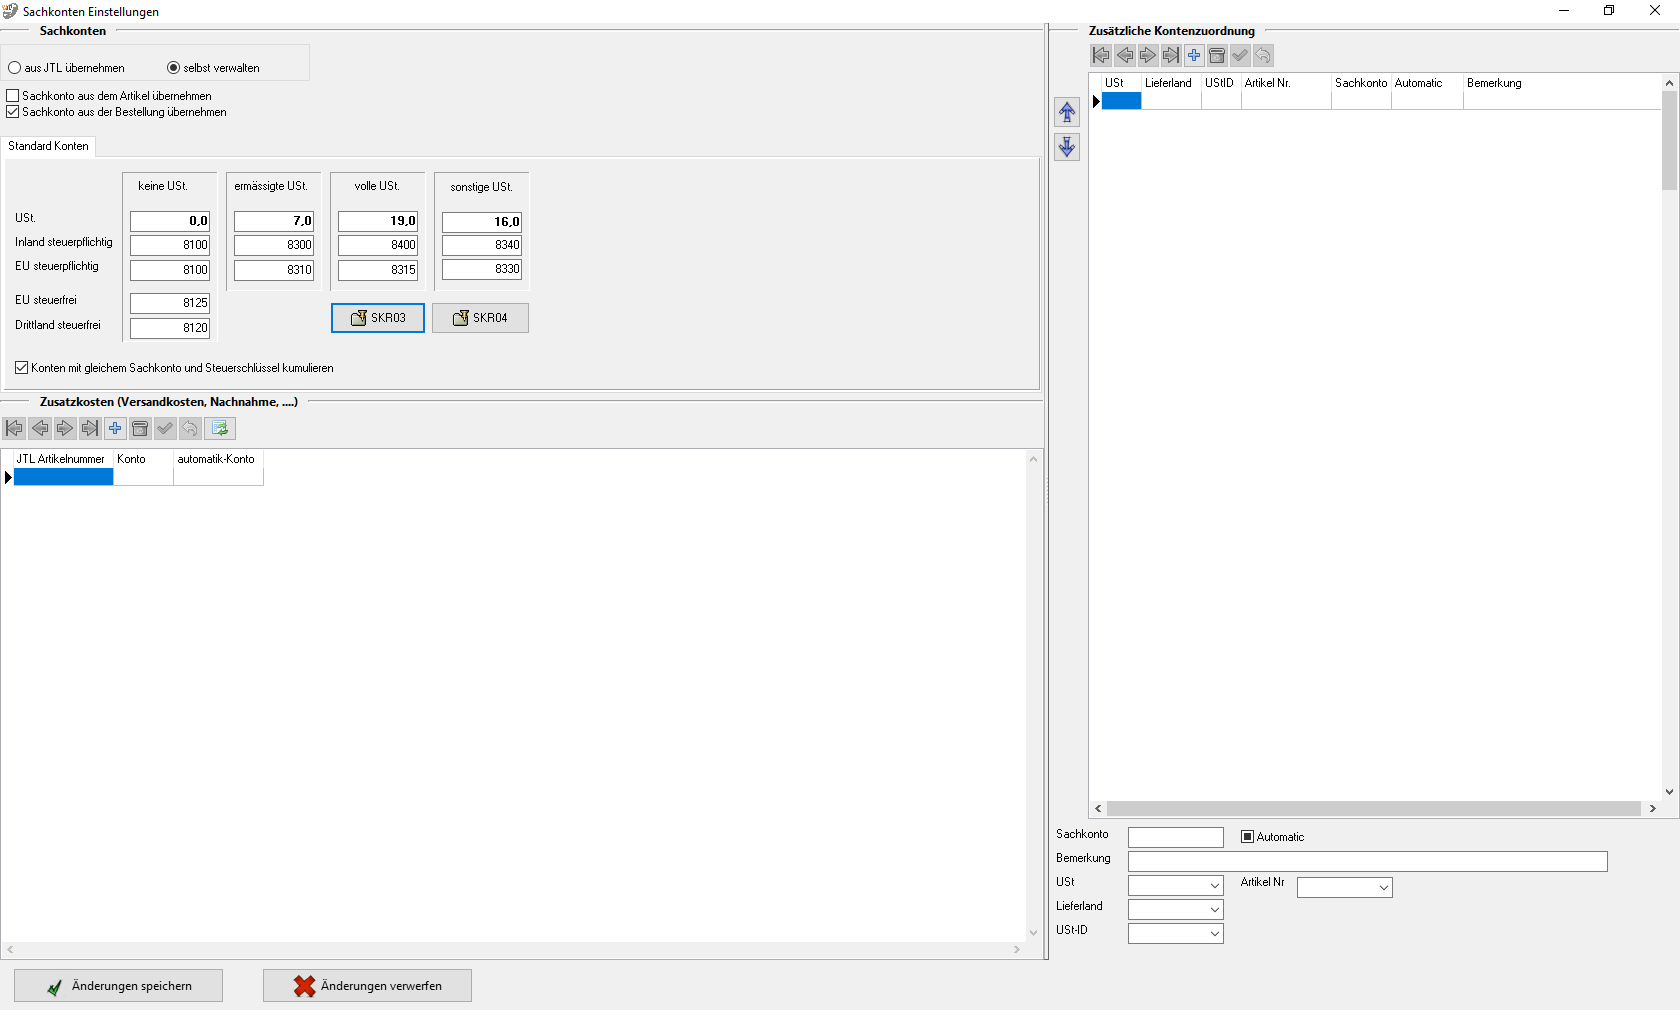Image resolution: width=1680 pixels, height=1010 pixels.
Task: Click delete record icon in Zusatzkosten toolbar
Action: [140, 428]
